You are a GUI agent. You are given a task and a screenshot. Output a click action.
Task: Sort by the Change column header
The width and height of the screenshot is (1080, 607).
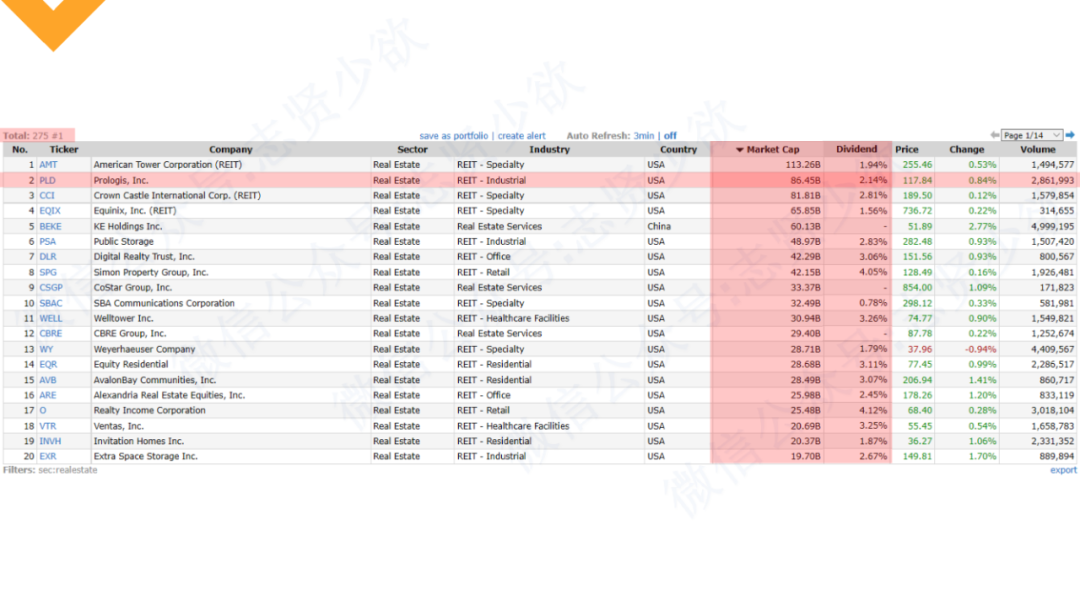tap(966, 150)
